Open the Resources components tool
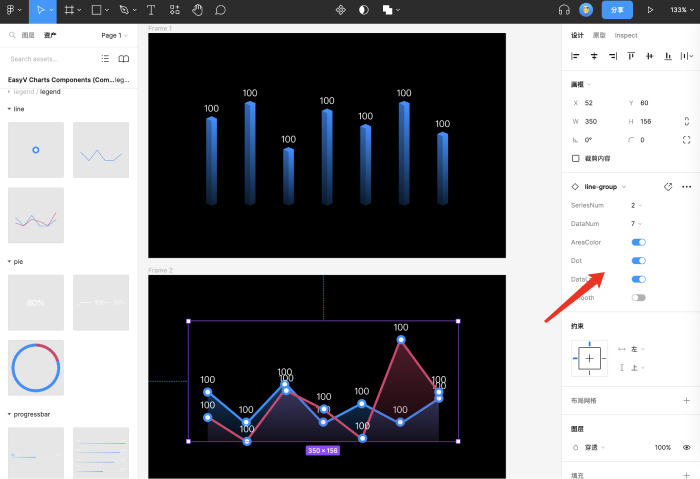 click(x=175, y=10)
